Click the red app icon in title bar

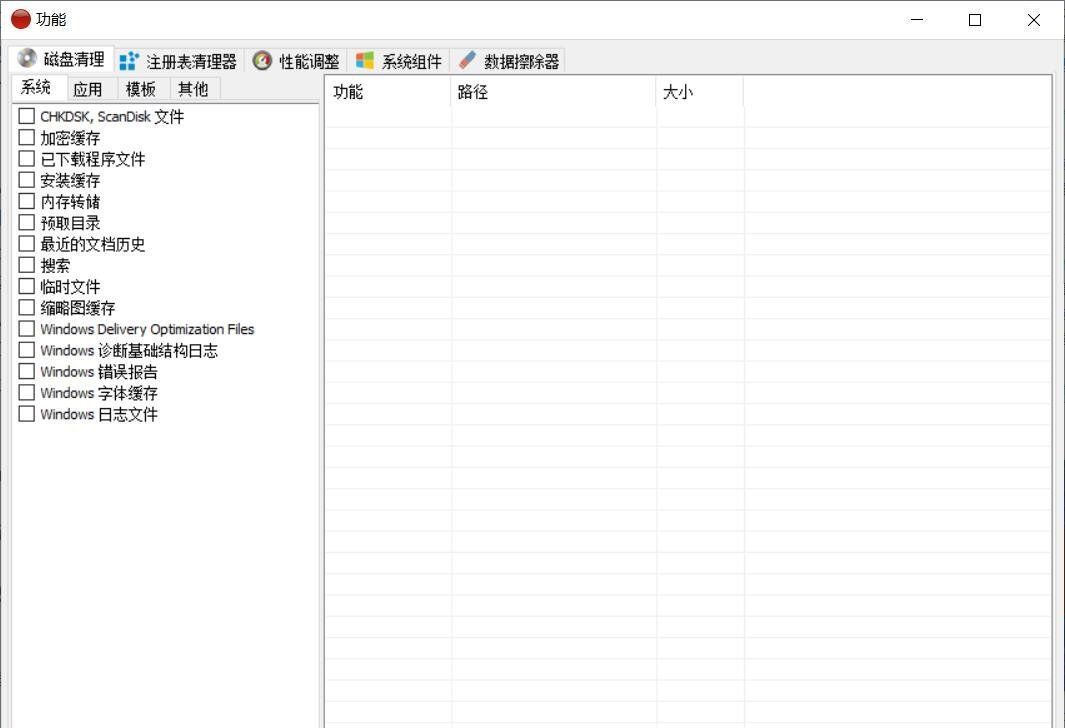21,19
